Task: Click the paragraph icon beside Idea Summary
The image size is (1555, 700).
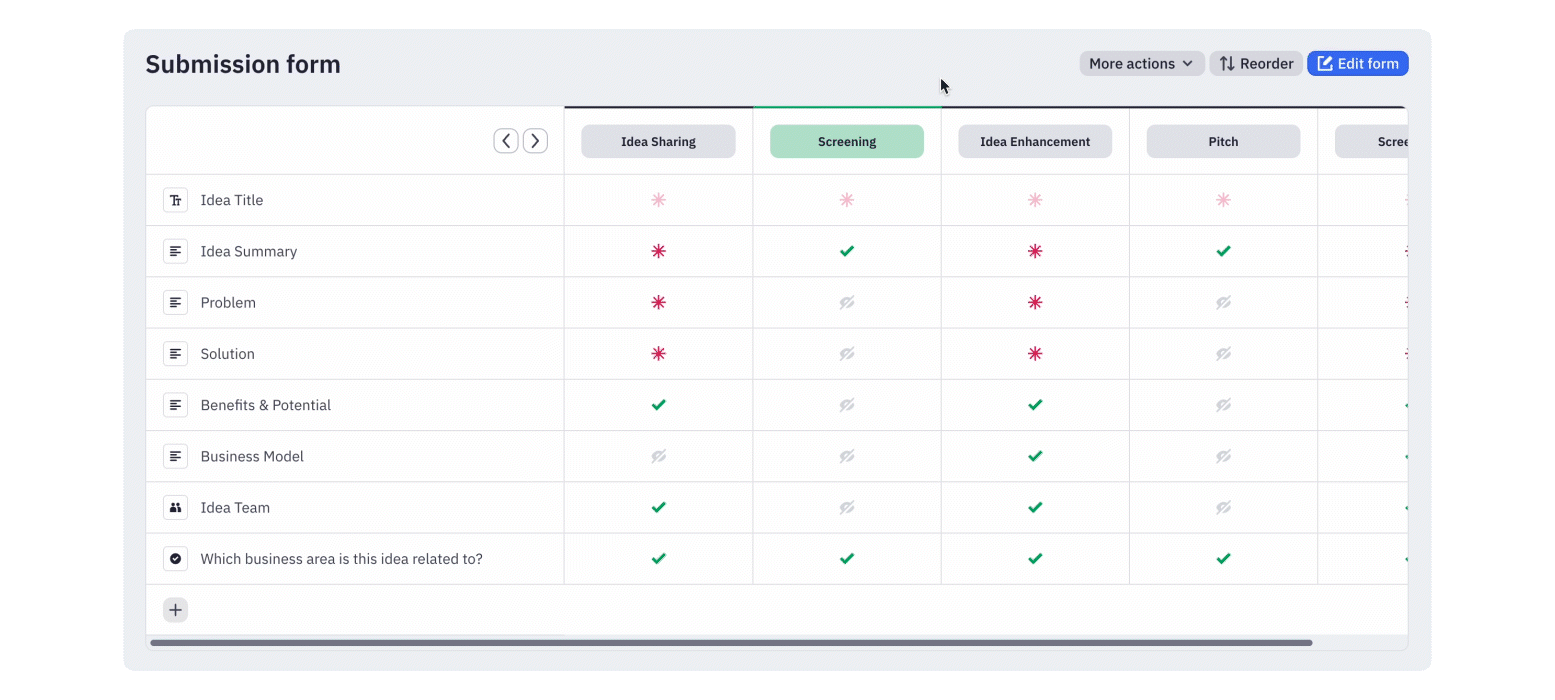Action: tap(176, 251)
